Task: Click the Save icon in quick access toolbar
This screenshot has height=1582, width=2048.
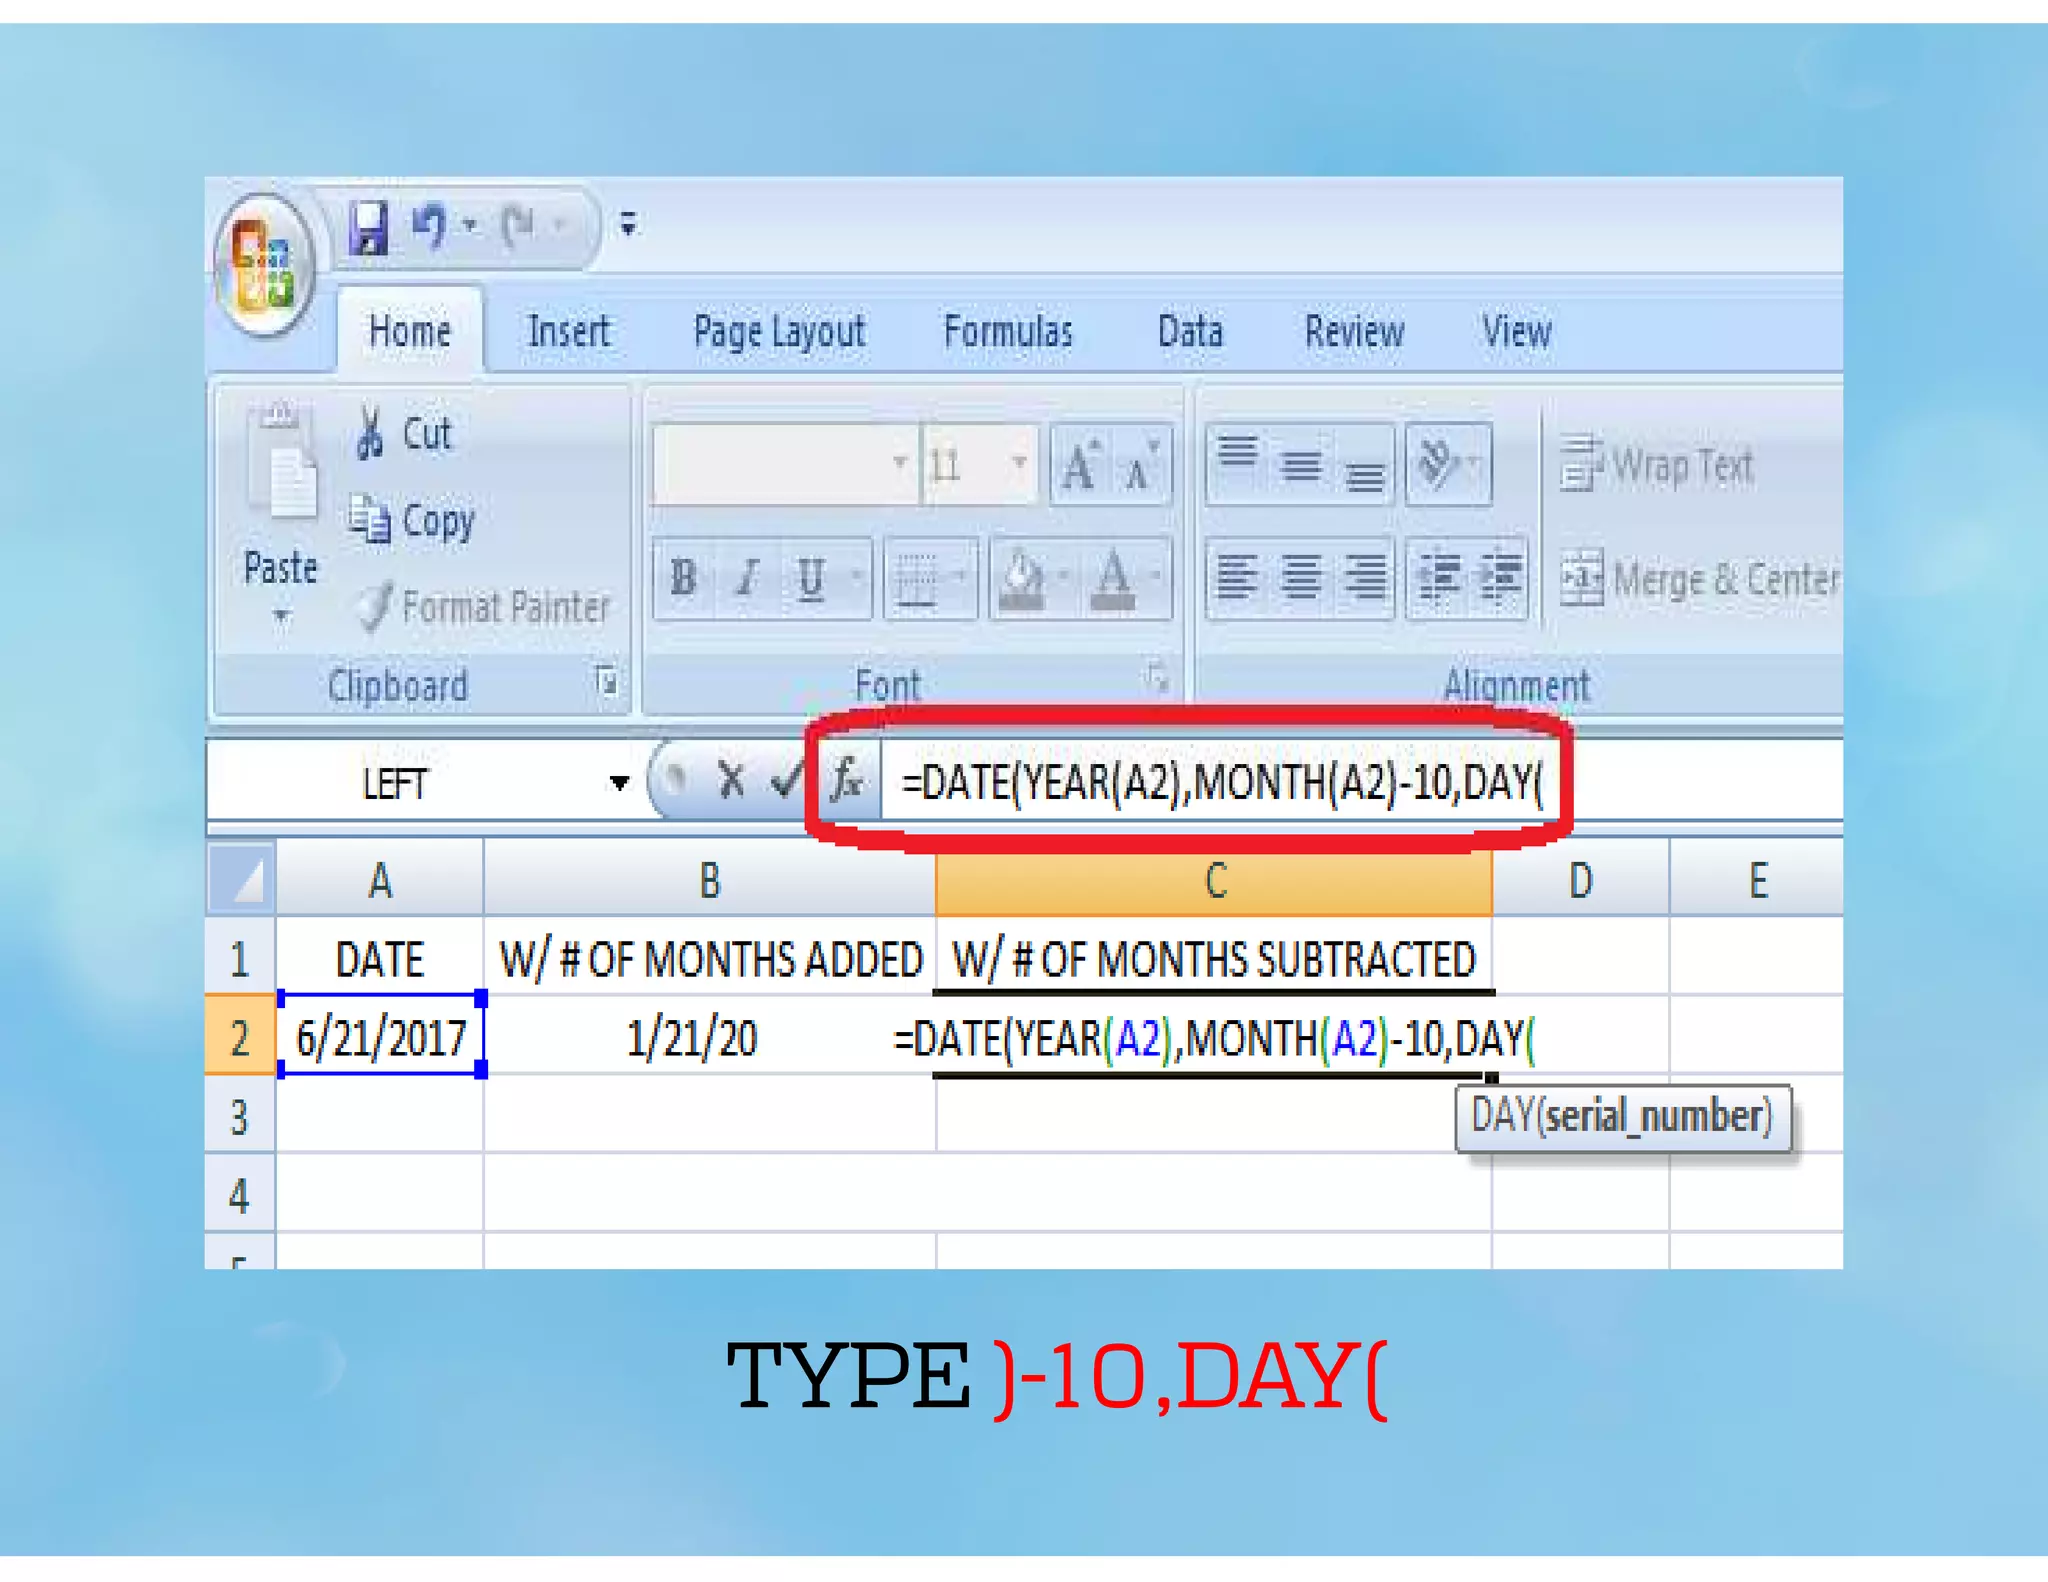Action: coord(369,227)
